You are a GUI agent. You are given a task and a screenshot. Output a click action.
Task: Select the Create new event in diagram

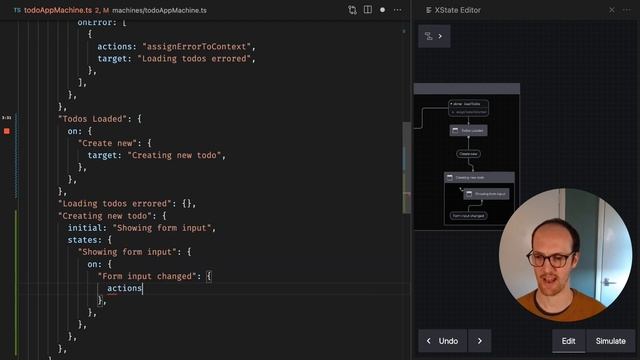pos(468,154)
